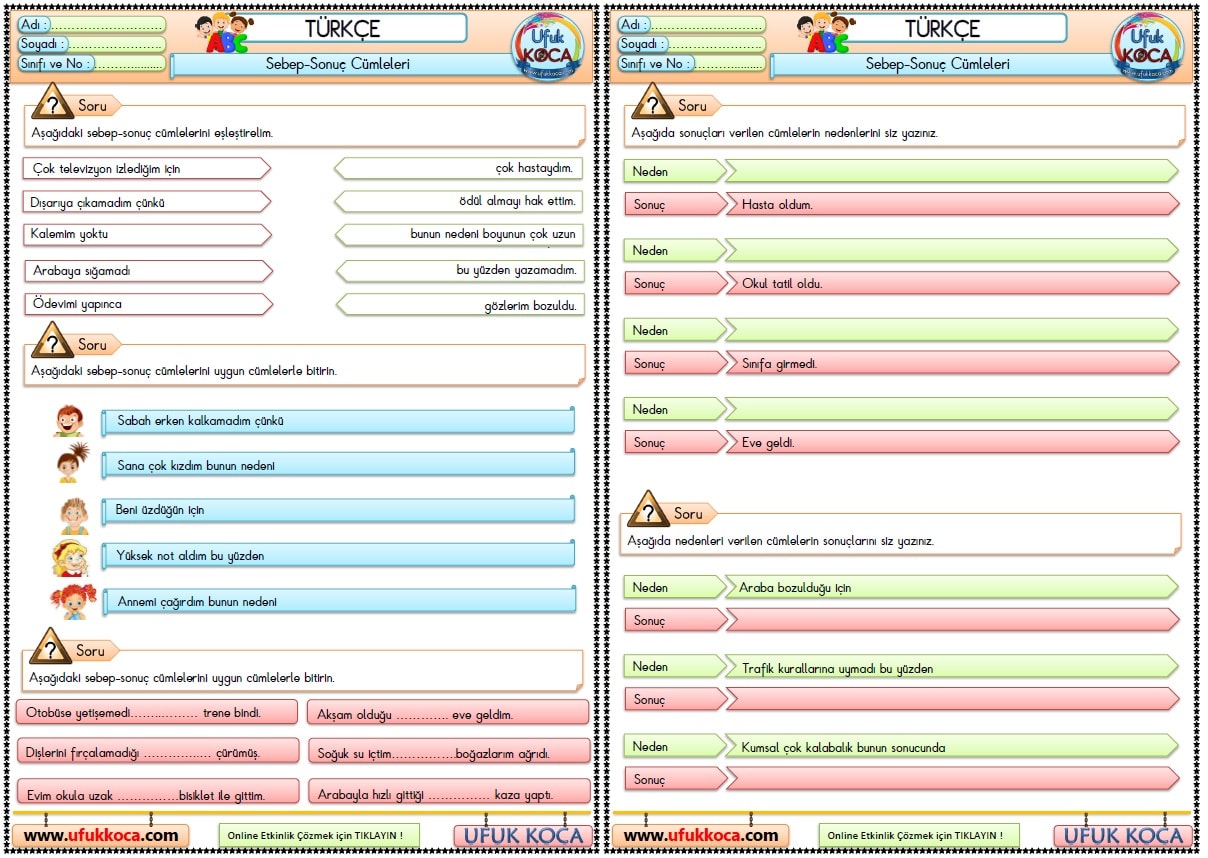Click 'Kumsal çok kalabalık bunun sonucunda' Neden box
The width and height of the screenshot is (1208, 858).
pyautogui.click(x=952, y=746)
